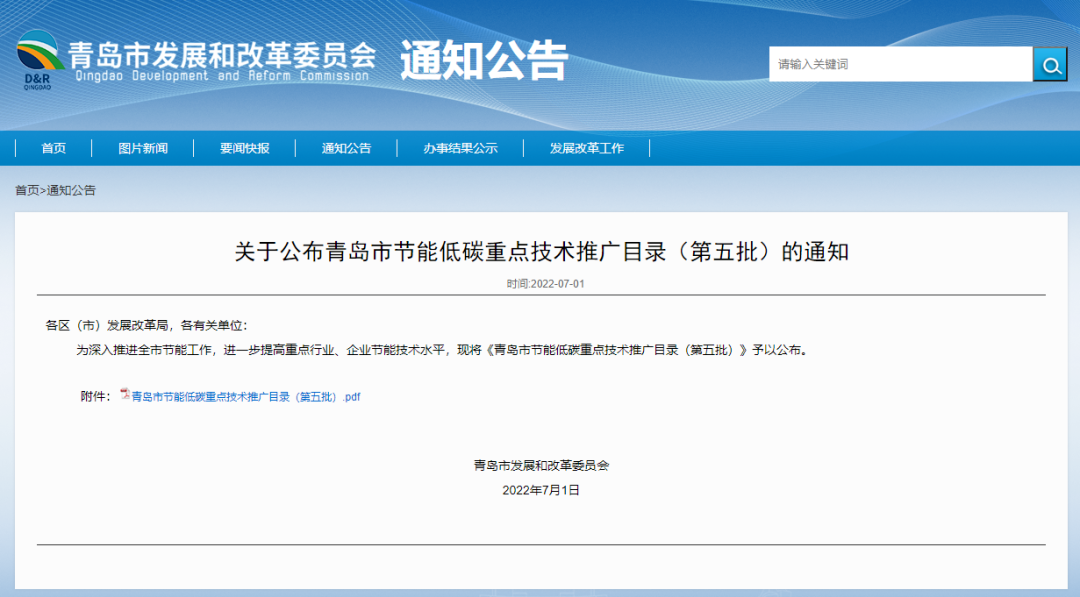Click the 青岛市发展和改革委员会 site title in the header
This screenshot has height=597, width=1080.
[x=222, y=53]
